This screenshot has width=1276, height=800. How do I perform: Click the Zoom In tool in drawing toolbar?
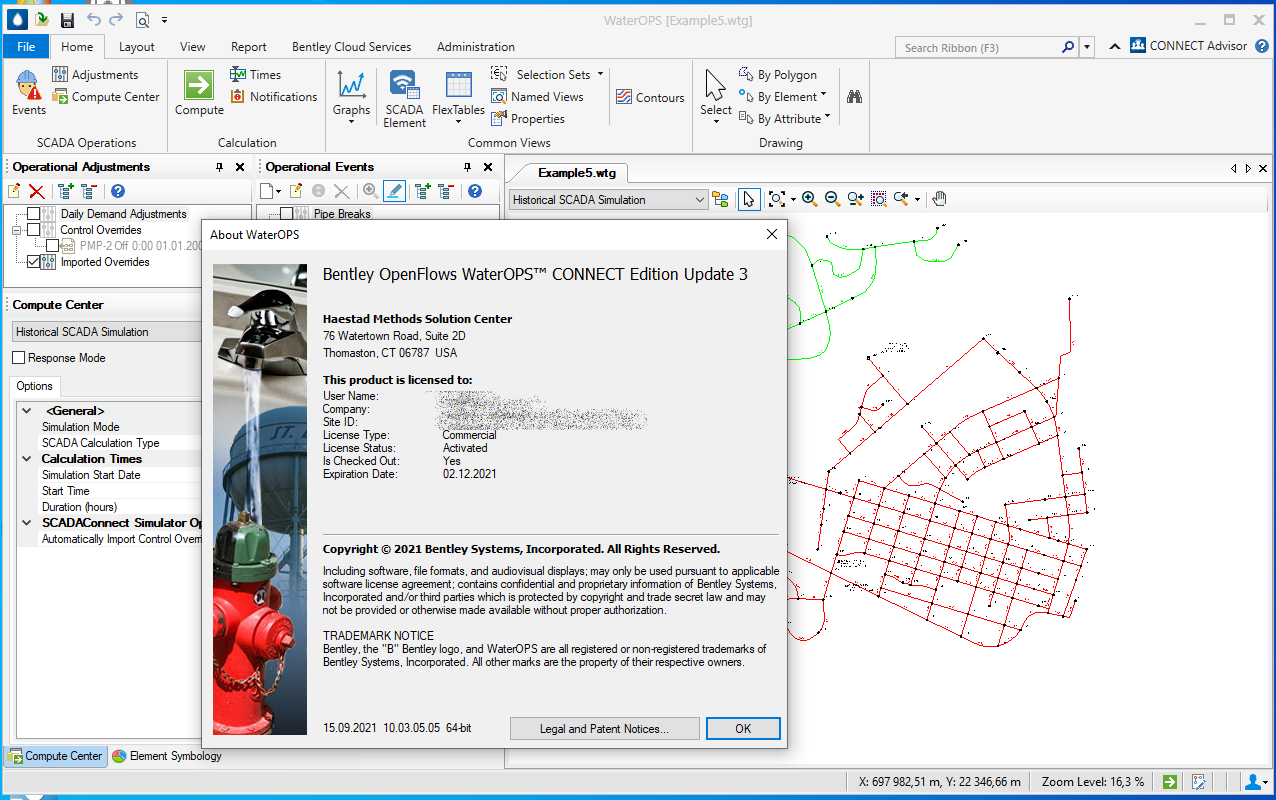tap(809, 199)
